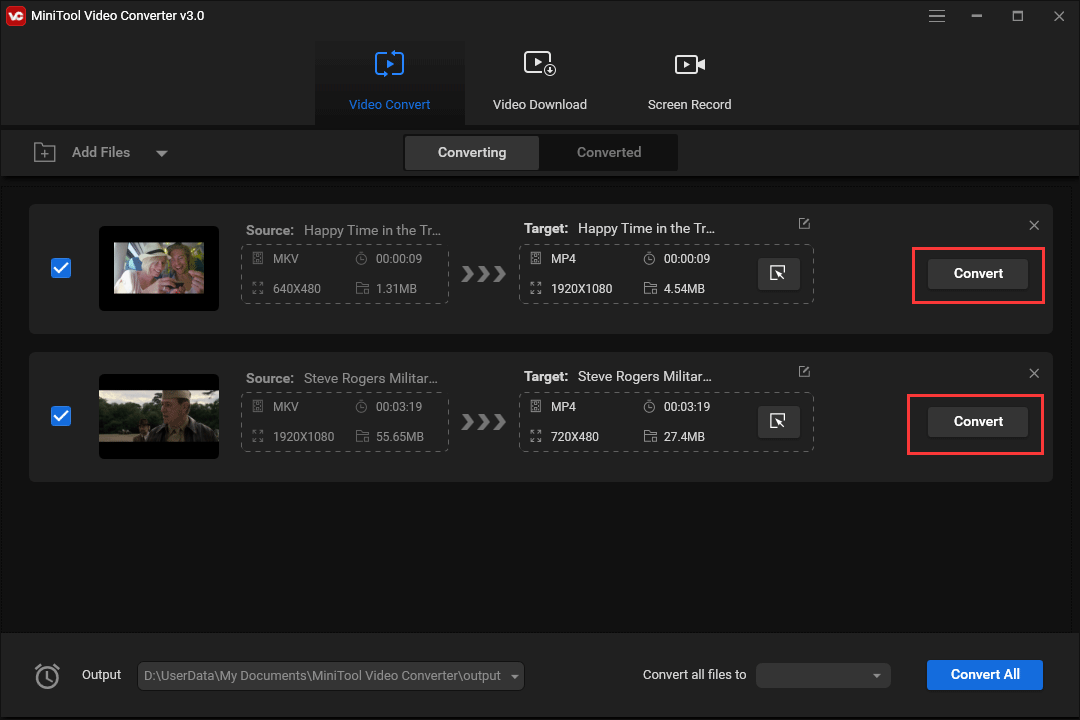Open the Convert all files to dropdown
Image resolution: width=1080 pixels, height=720 pixels.
823,676
